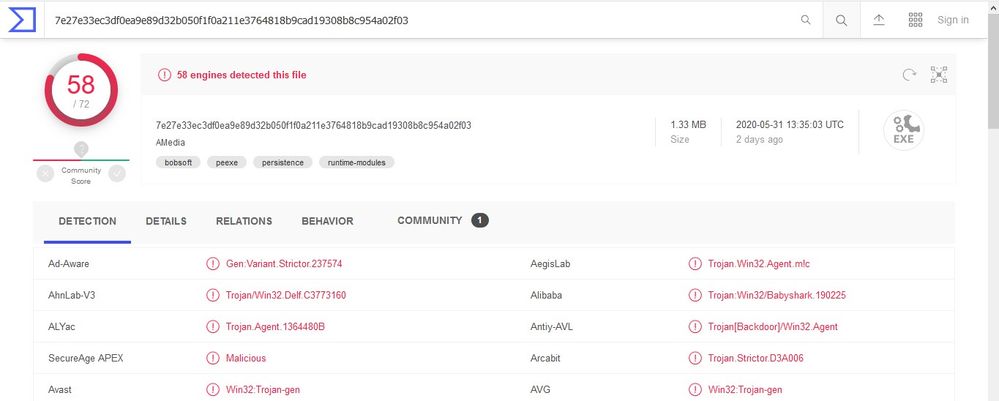Screen dimensions: 999x401
Task: Select the runtime-modules tag
Action: point(356,162)
